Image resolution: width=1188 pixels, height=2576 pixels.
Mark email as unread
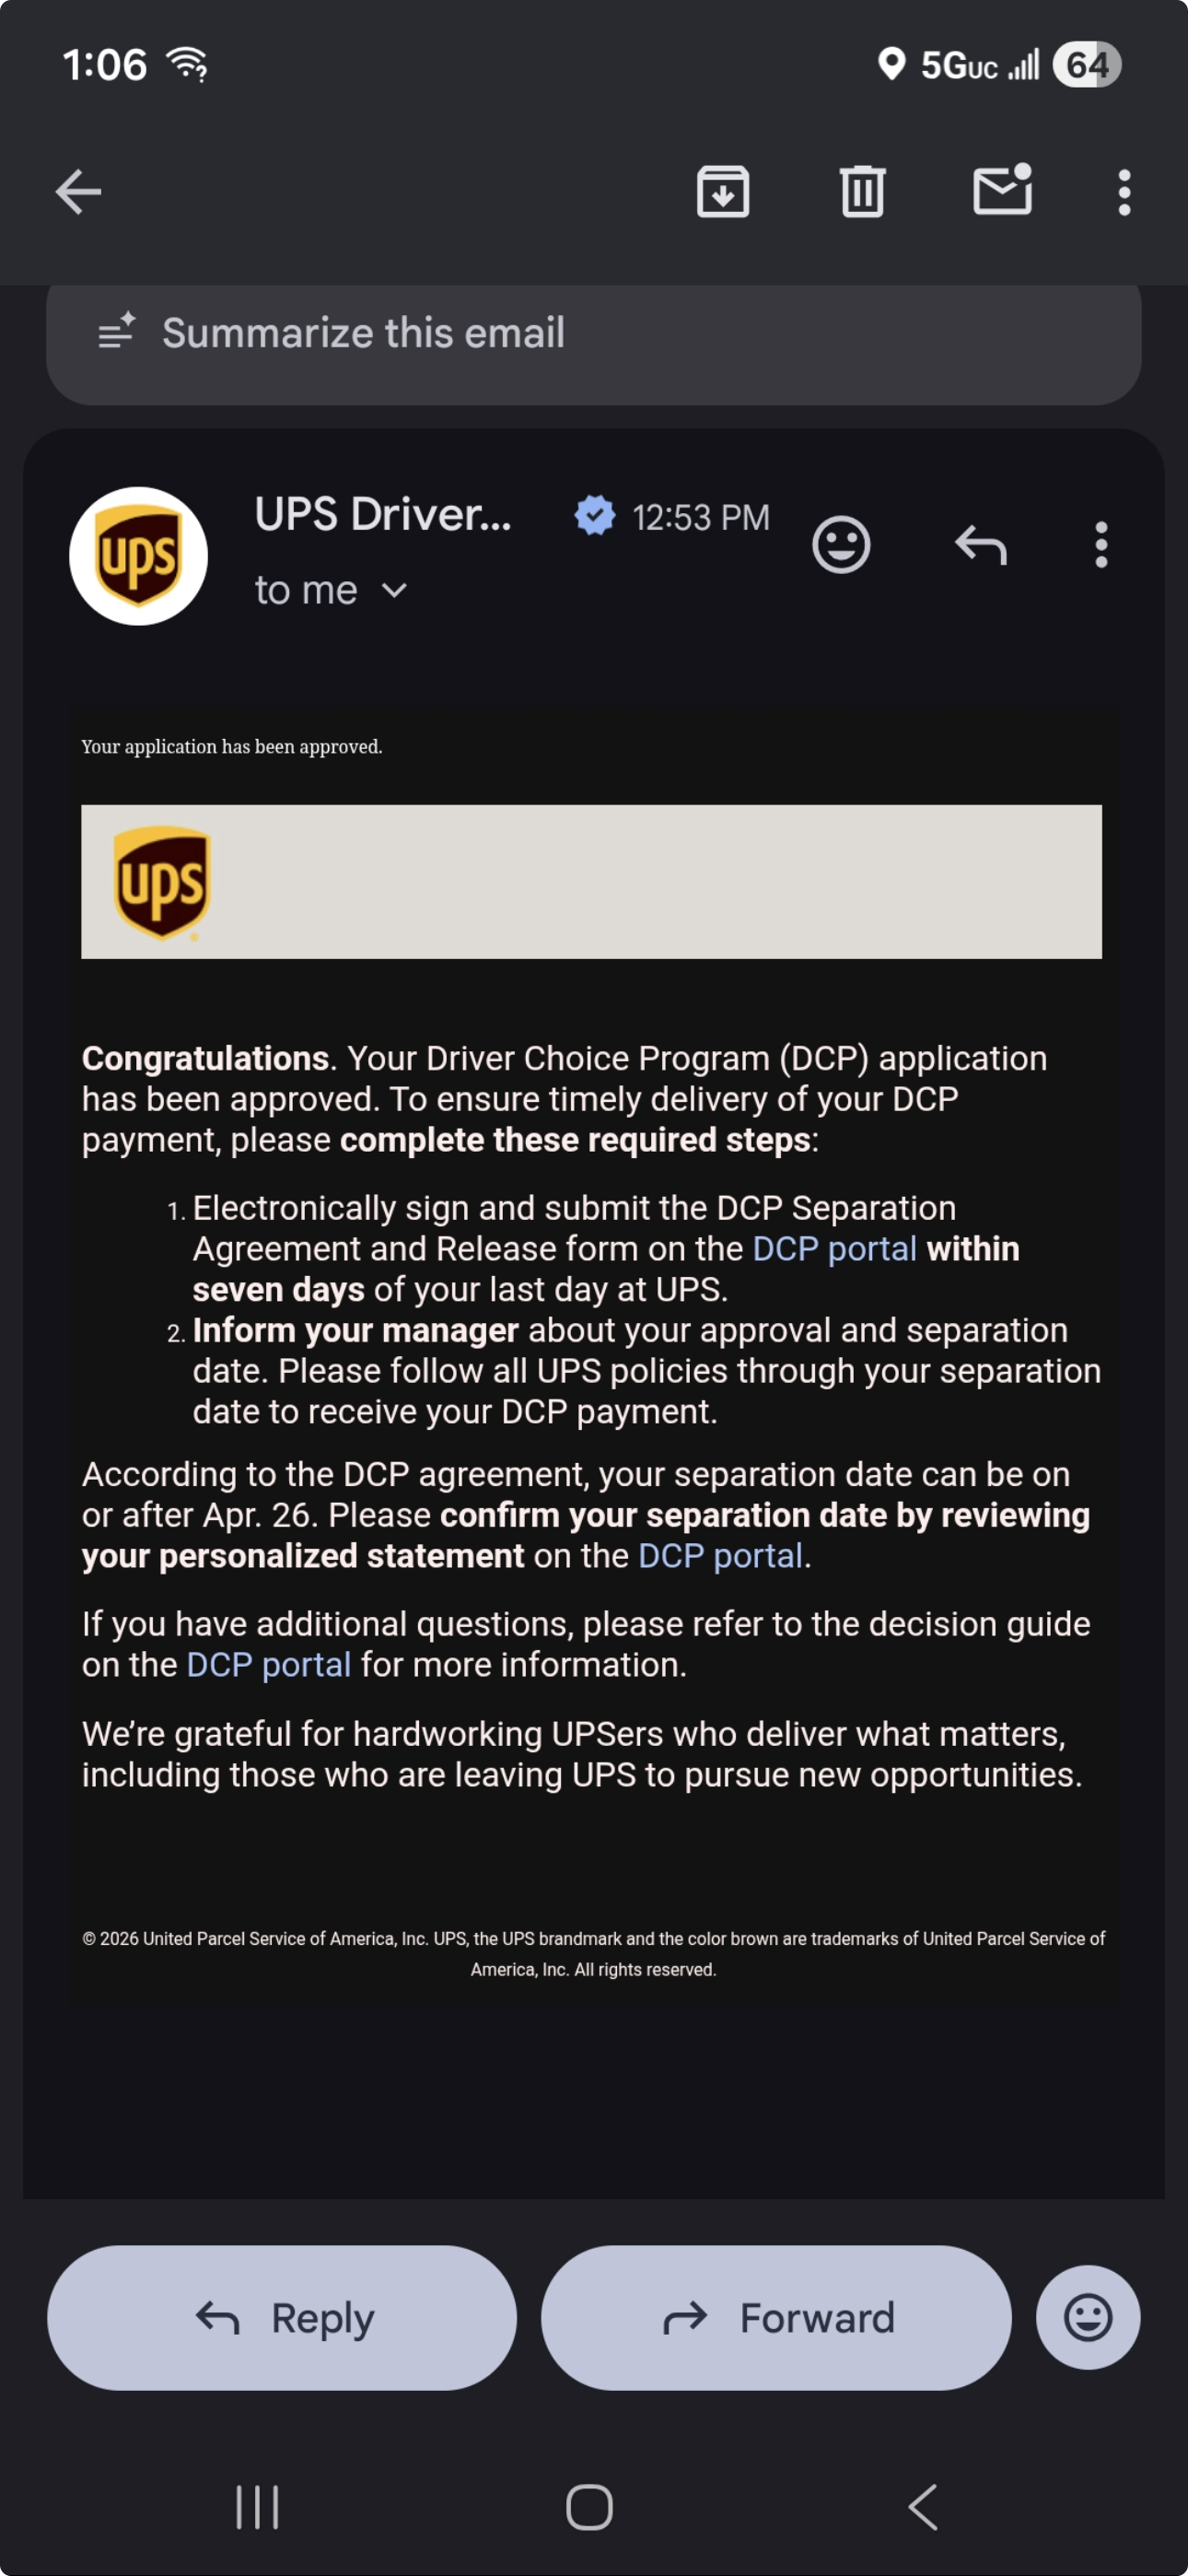tap(1002, 190)
